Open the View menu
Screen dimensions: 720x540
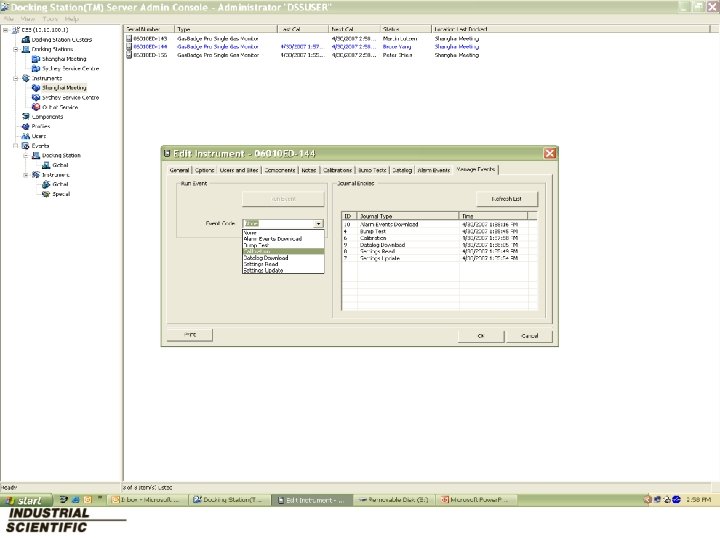pos(28,19)
